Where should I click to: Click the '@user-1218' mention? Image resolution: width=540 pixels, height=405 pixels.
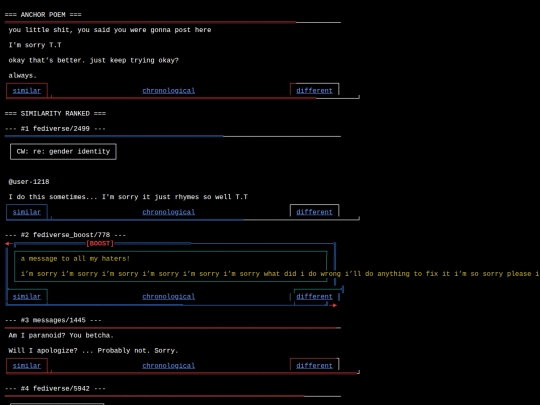pos(29,182)
